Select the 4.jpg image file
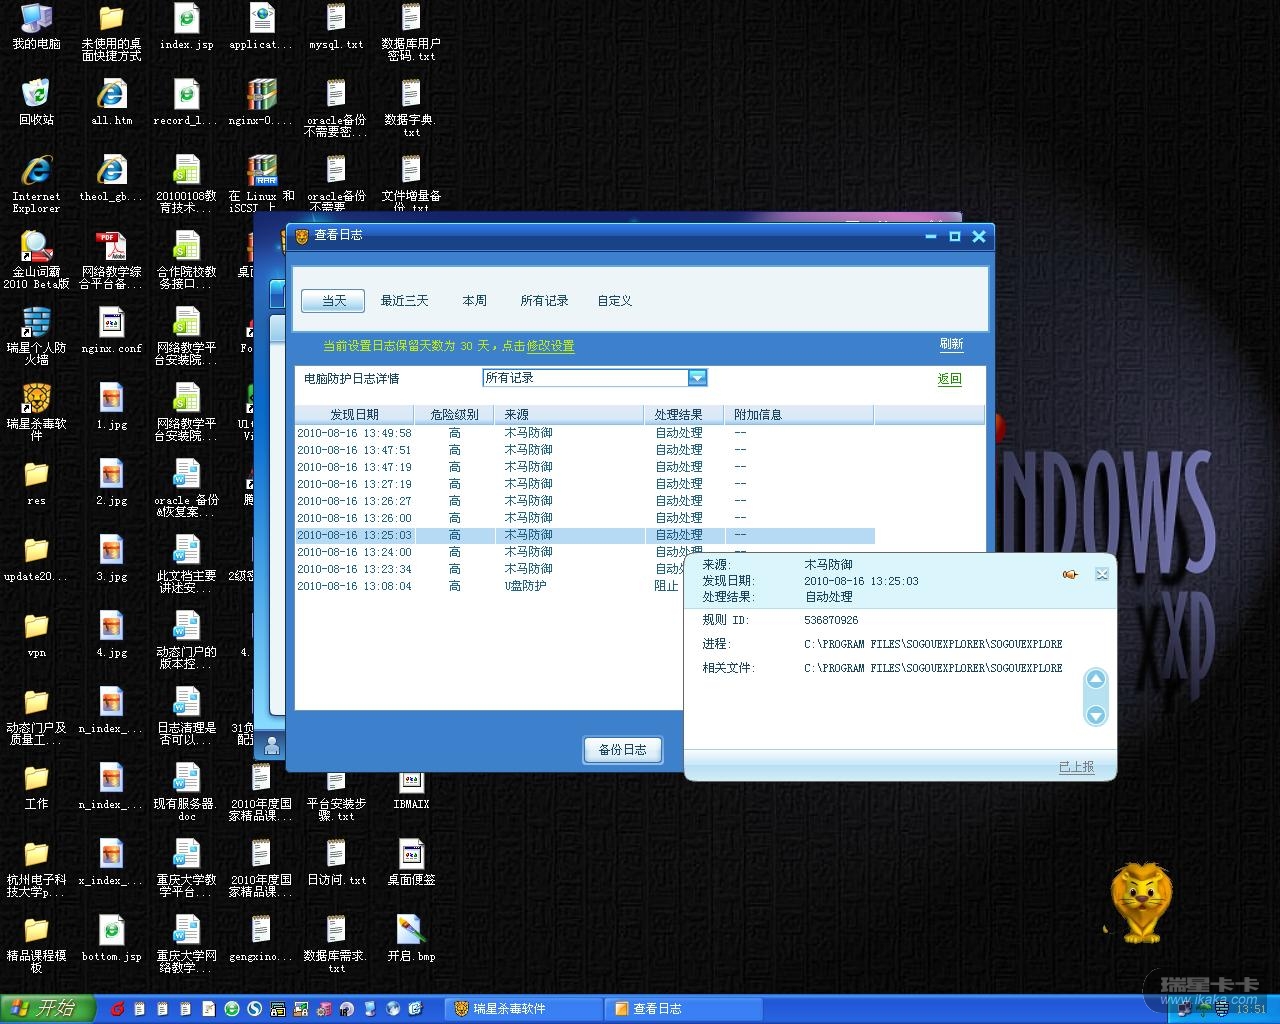 pyautogui.click(x=112, y=635)
